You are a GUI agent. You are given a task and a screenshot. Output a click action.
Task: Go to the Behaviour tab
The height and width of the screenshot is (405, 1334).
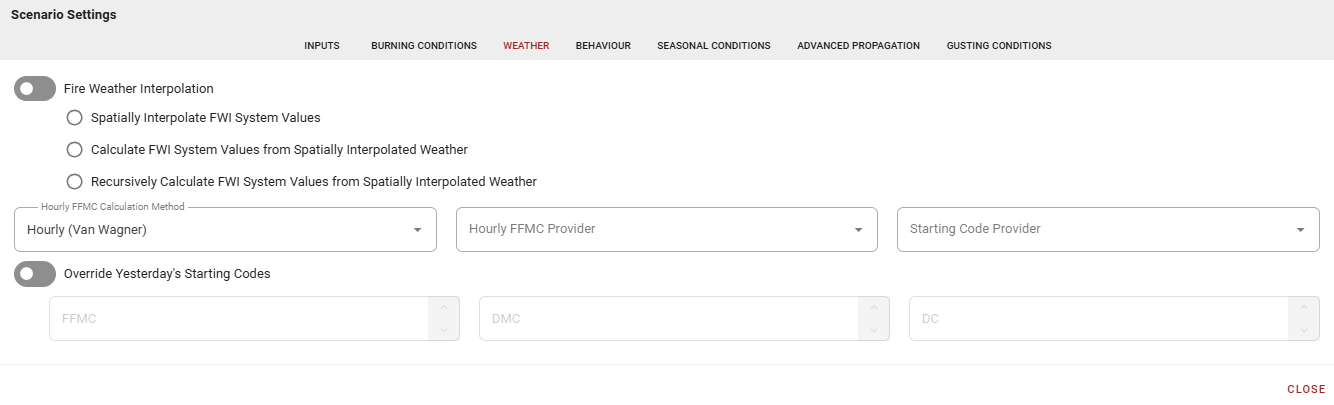click(x=603, y=46)
